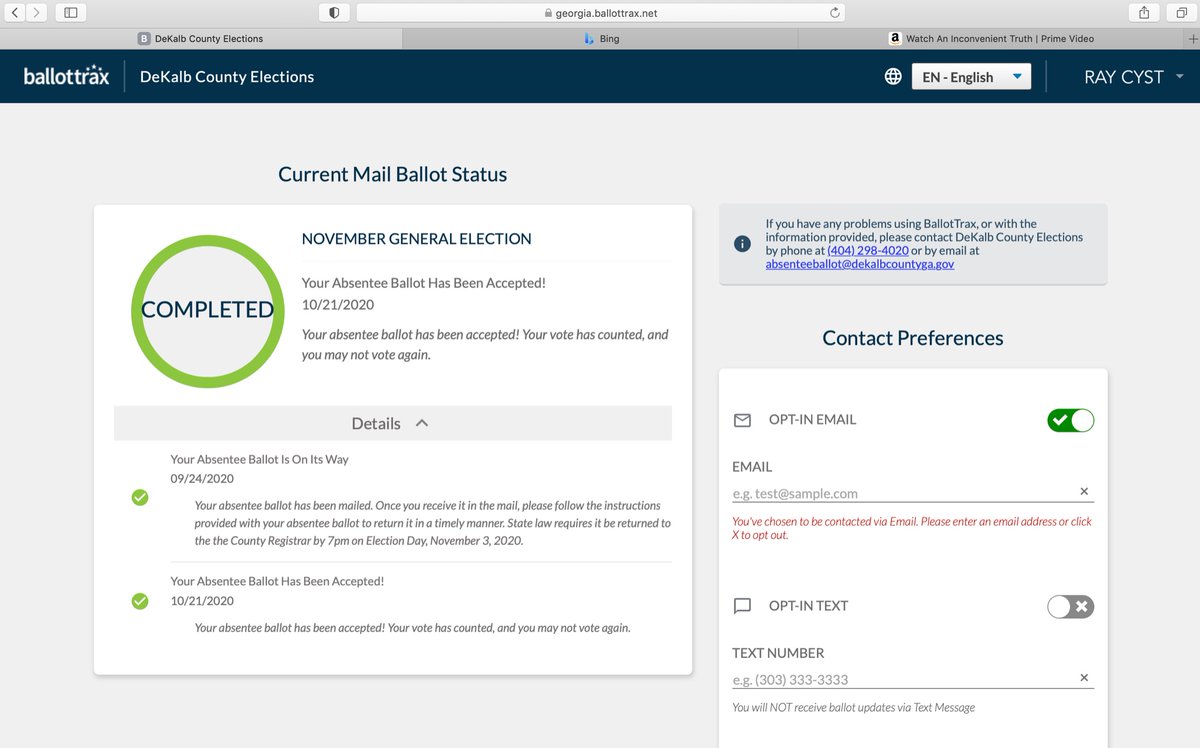Click the COMPLETED status circle
The image size is (1200, 748).
[x=207, y=310]
